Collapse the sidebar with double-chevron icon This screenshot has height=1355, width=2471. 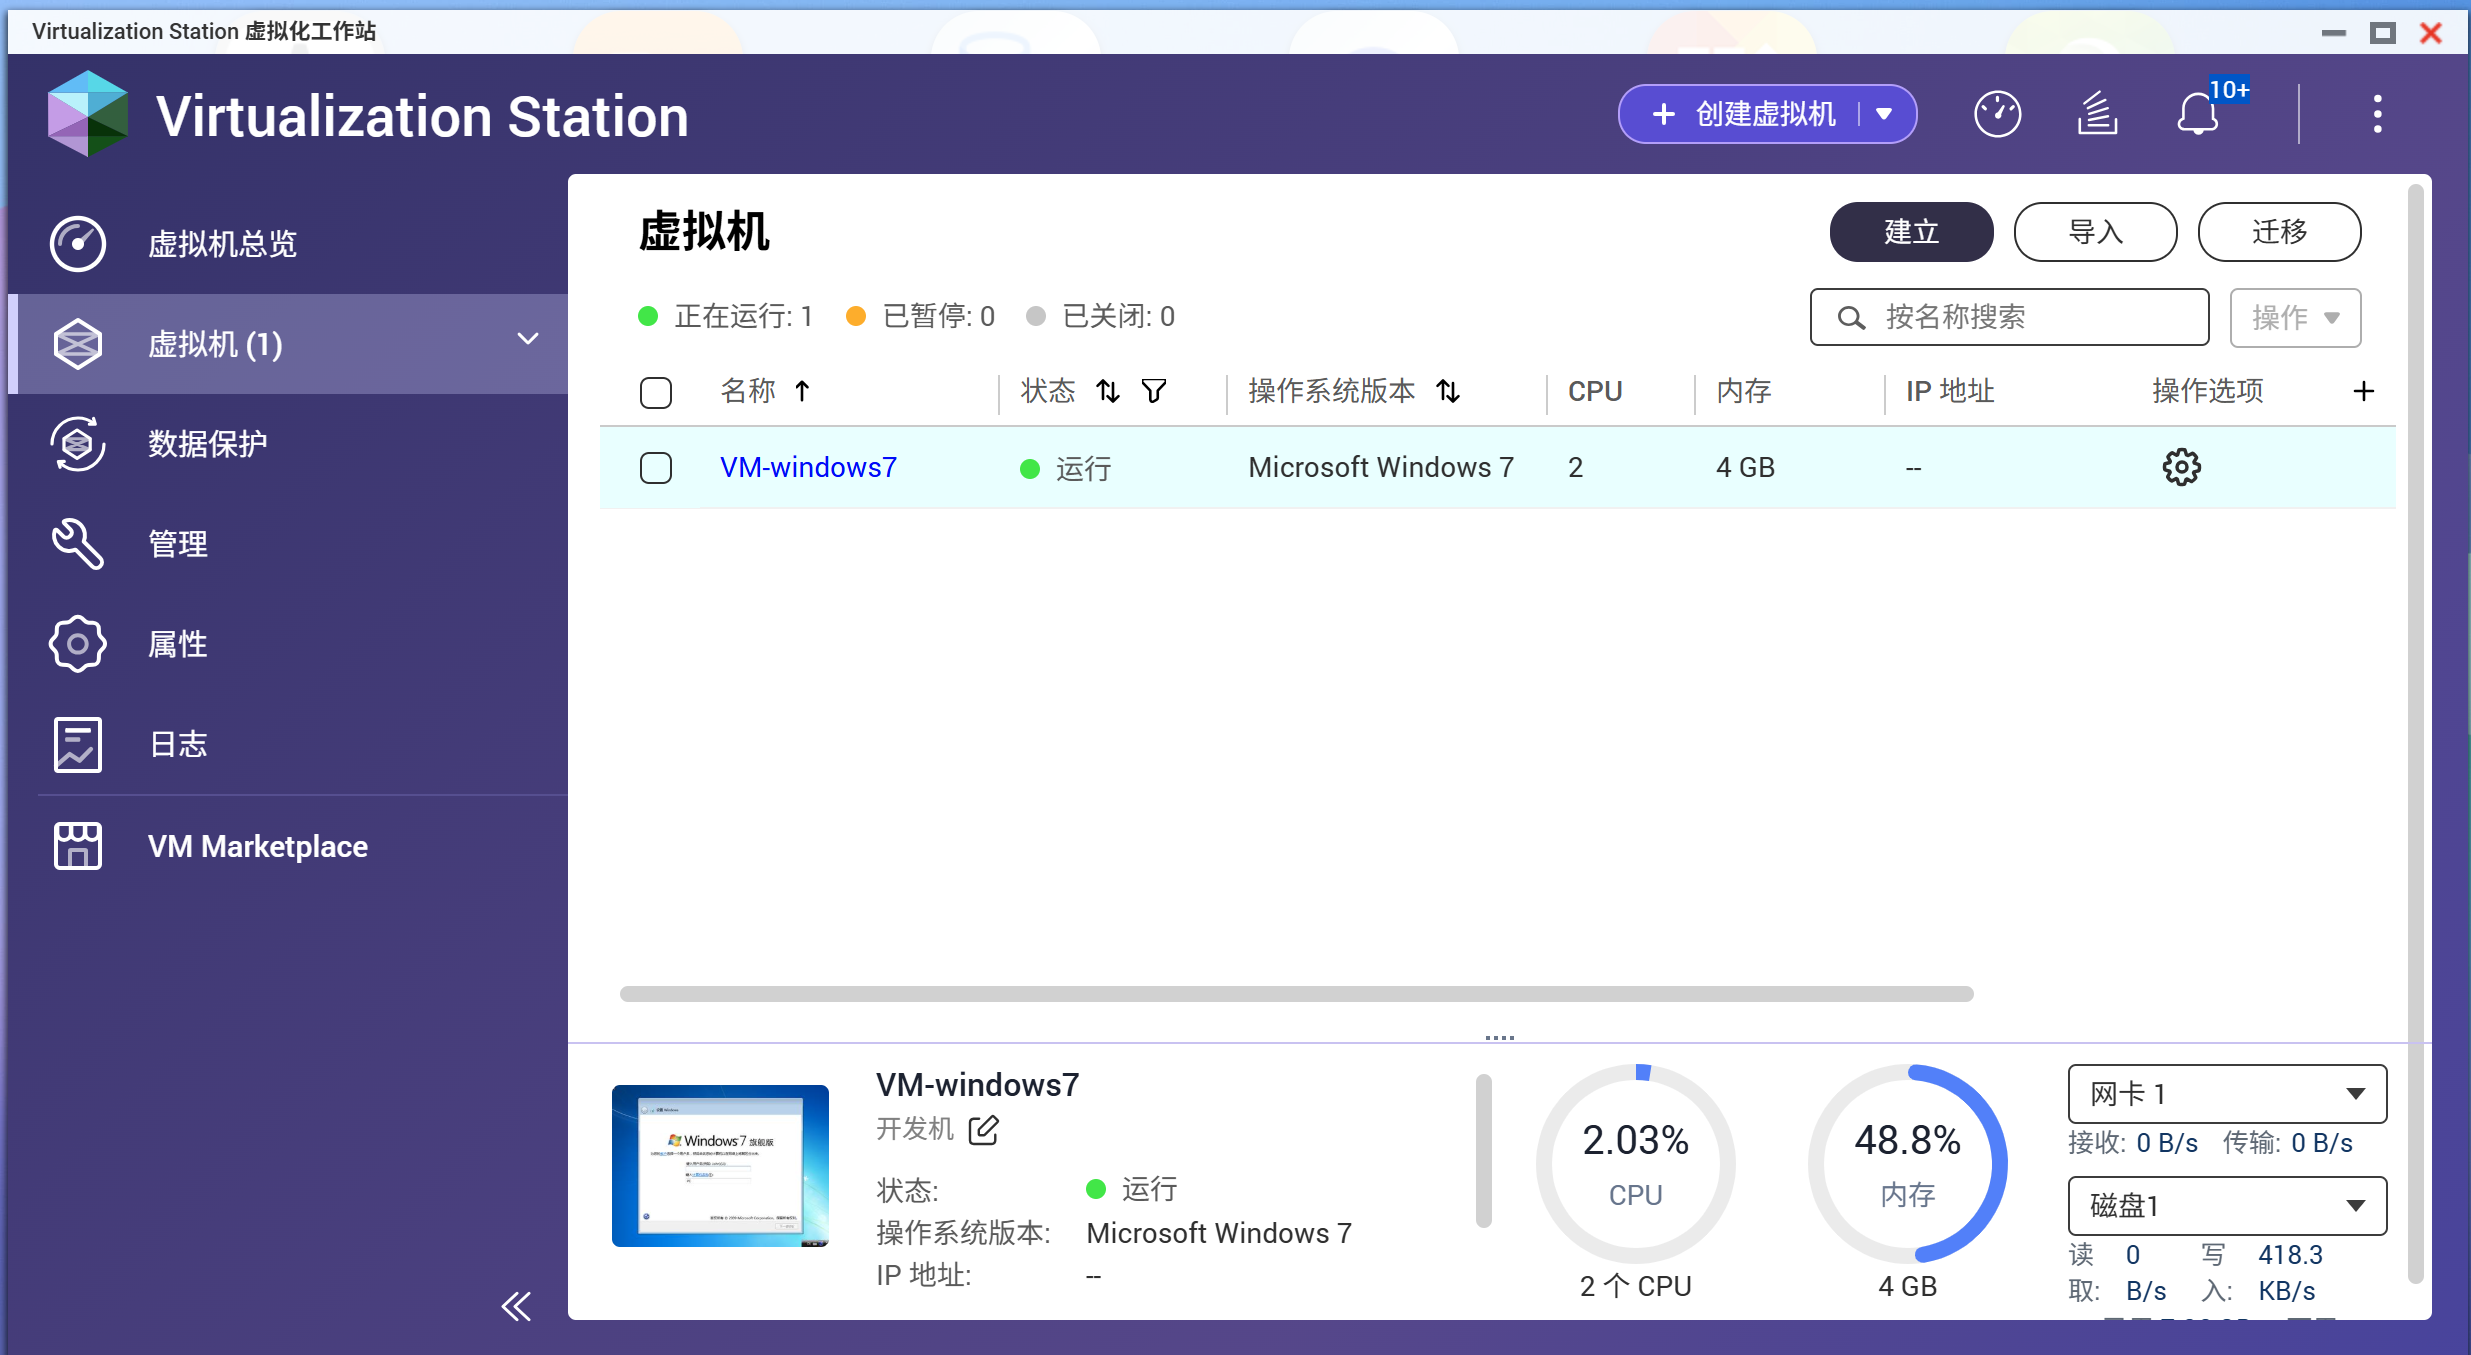coord(516,1306)
